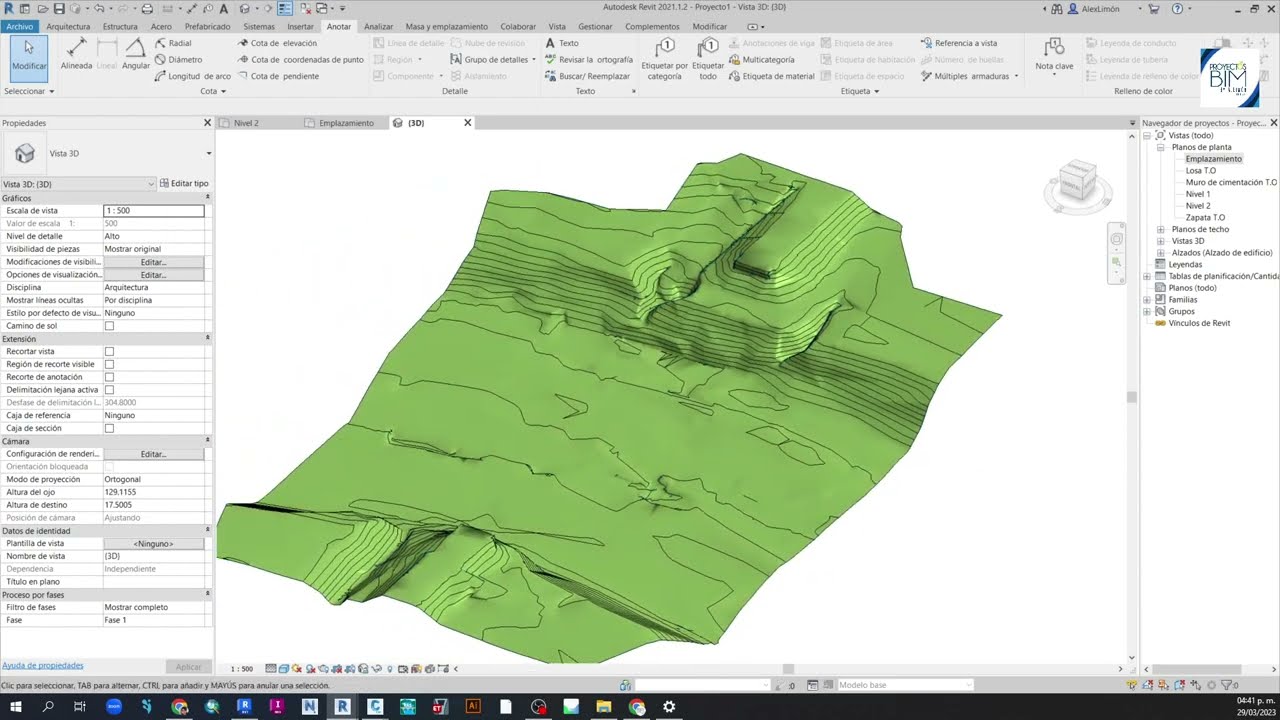
Task: Click the Referencia a vista tool
Action: [x=958, y=43]
